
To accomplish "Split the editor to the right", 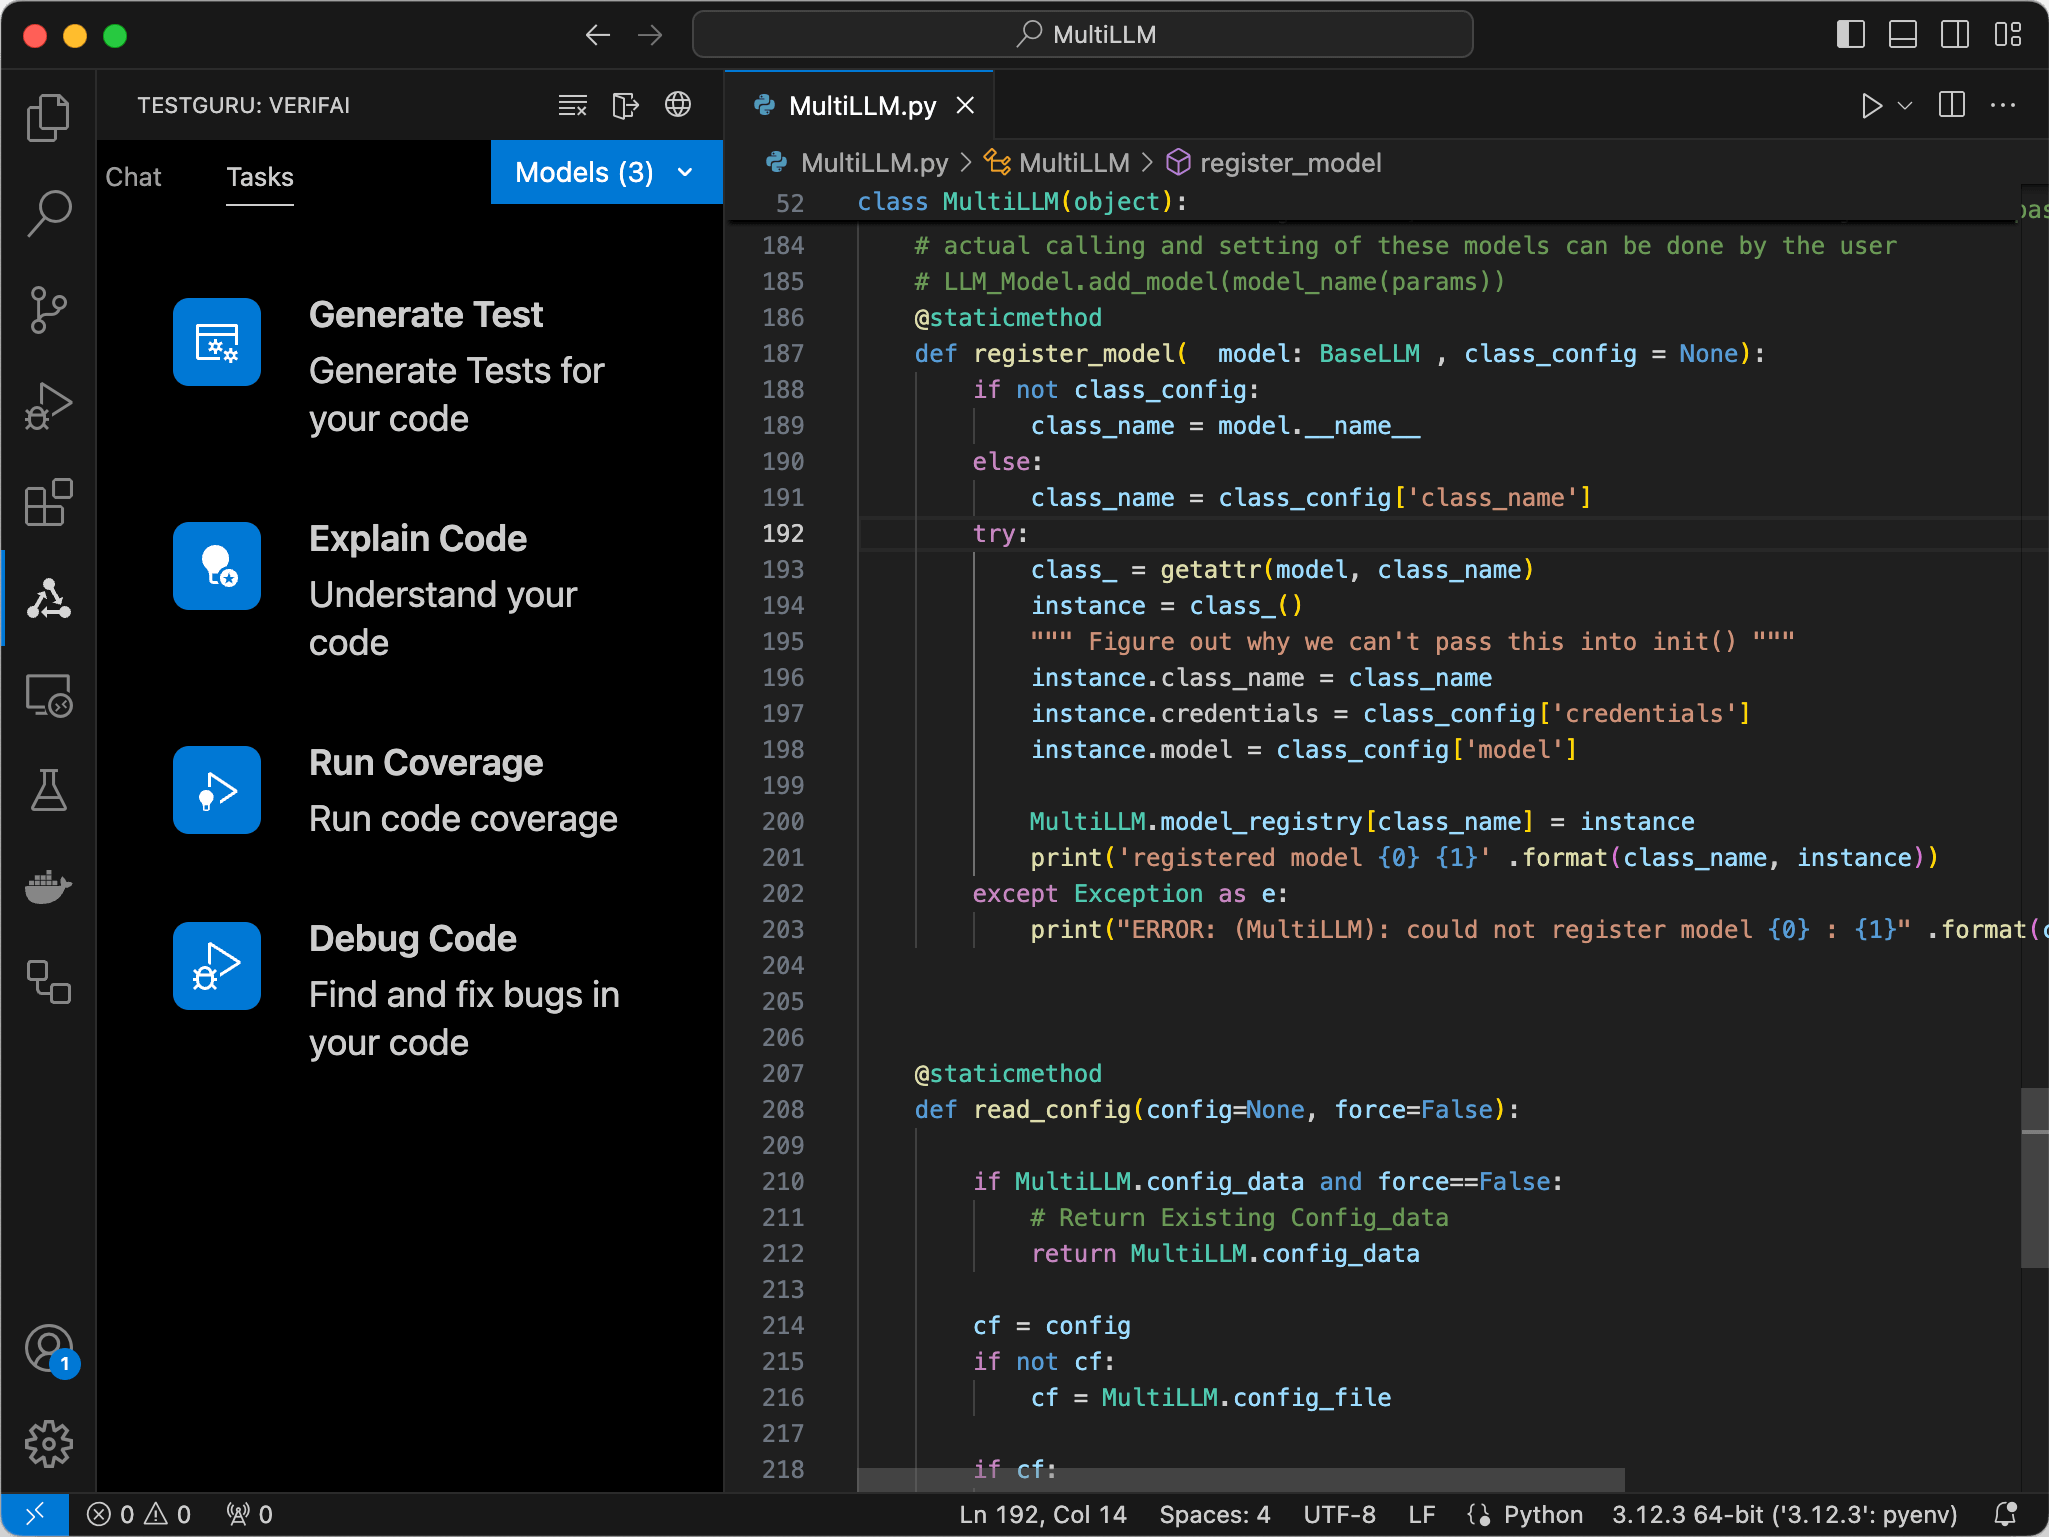I will pyautogui.click(x=1951, y=105).
